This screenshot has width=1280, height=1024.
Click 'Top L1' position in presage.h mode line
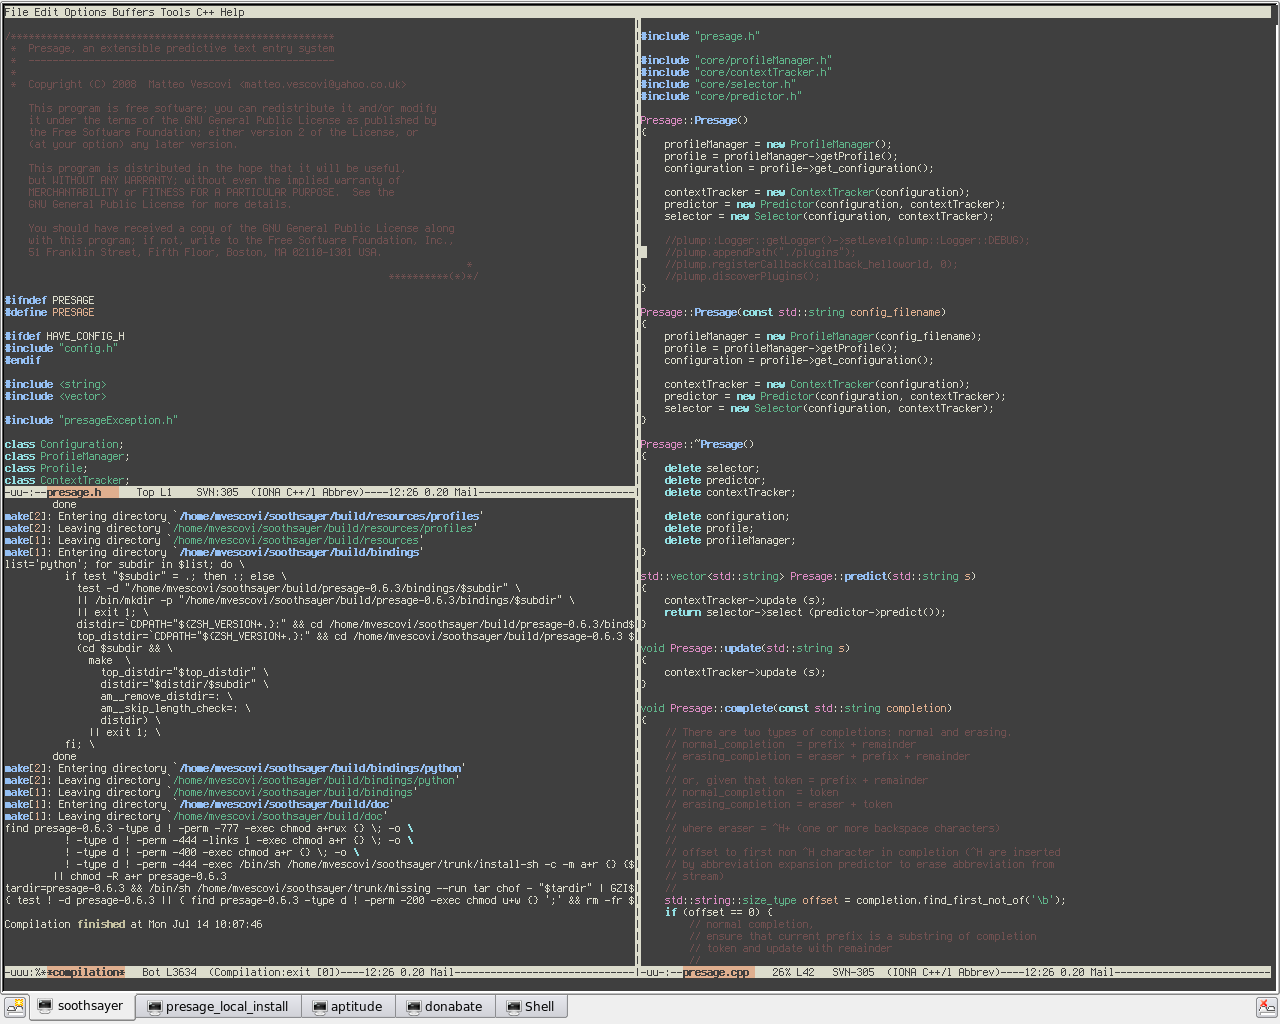click(x=154, y=492)
